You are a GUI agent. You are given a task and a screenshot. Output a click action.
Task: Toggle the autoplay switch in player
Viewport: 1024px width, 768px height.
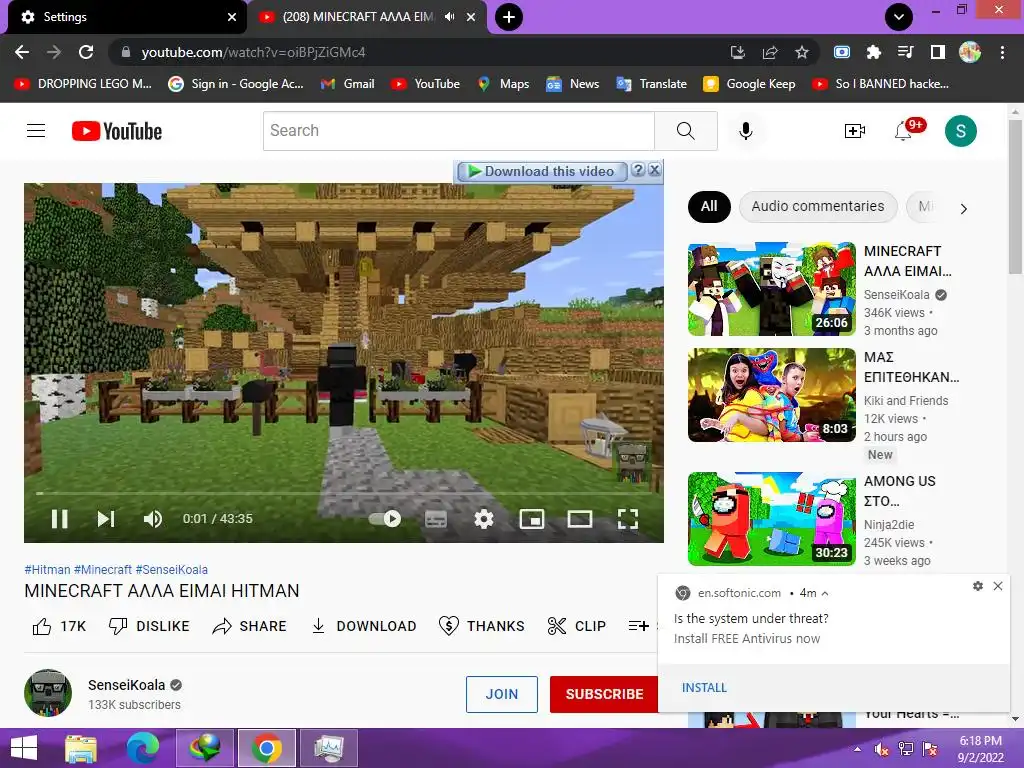385,519
